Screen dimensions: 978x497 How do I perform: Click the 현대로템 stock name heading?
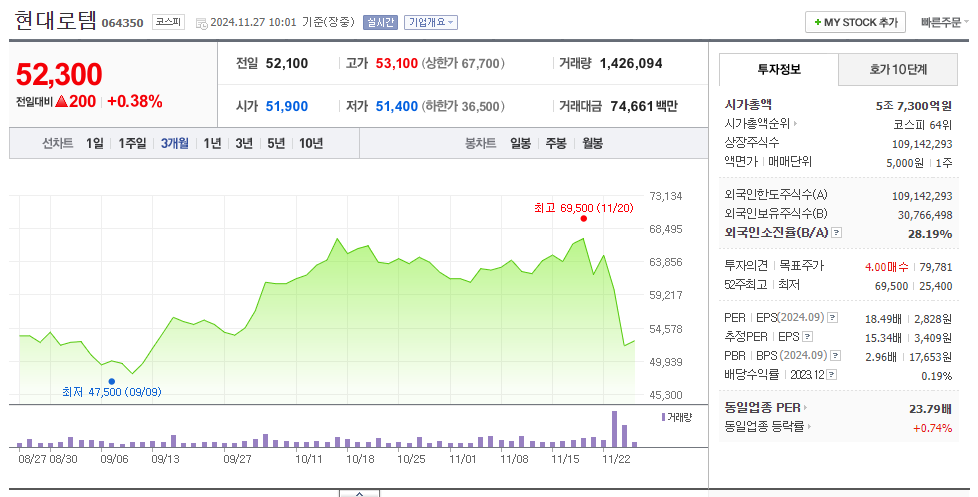click(x=56, y=21)
